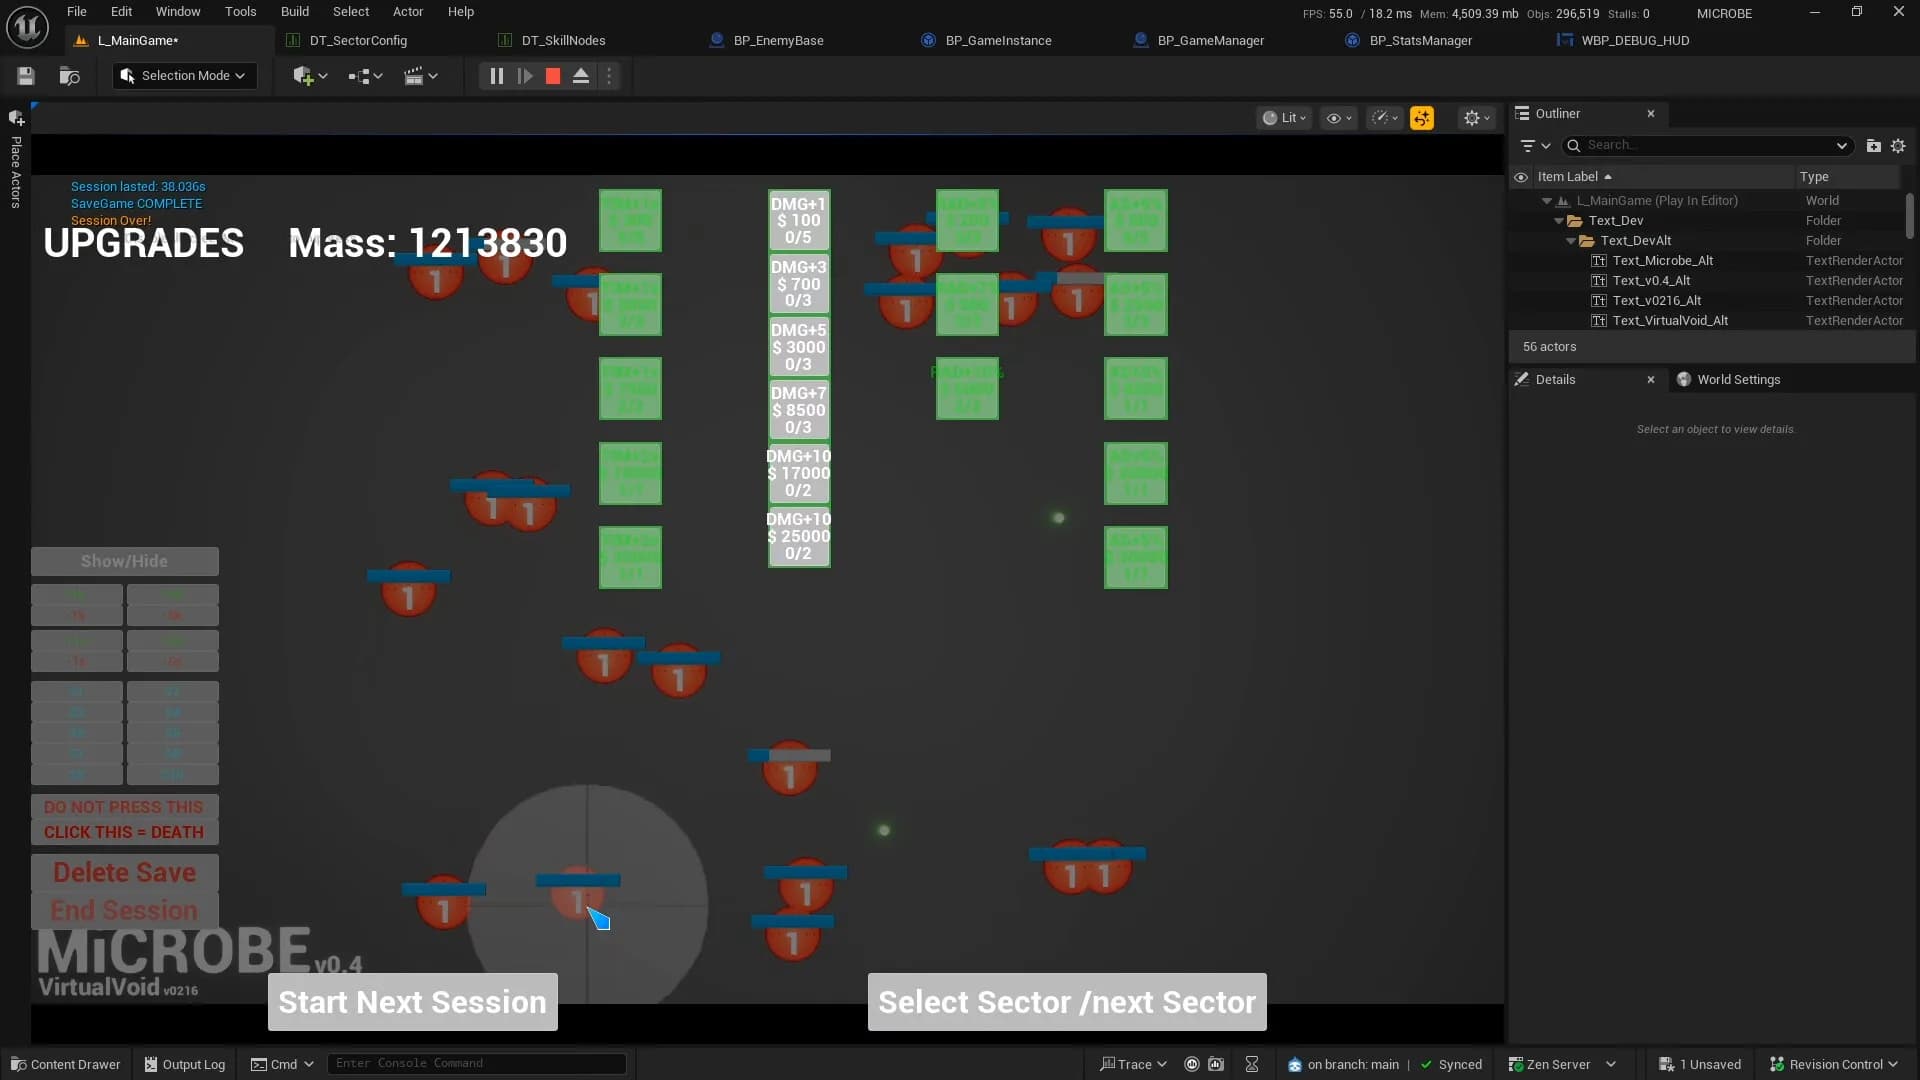Open the Cmd console type dropdown
The width and height of the screenshot is (1920, 1080).
pos(282,1064)
